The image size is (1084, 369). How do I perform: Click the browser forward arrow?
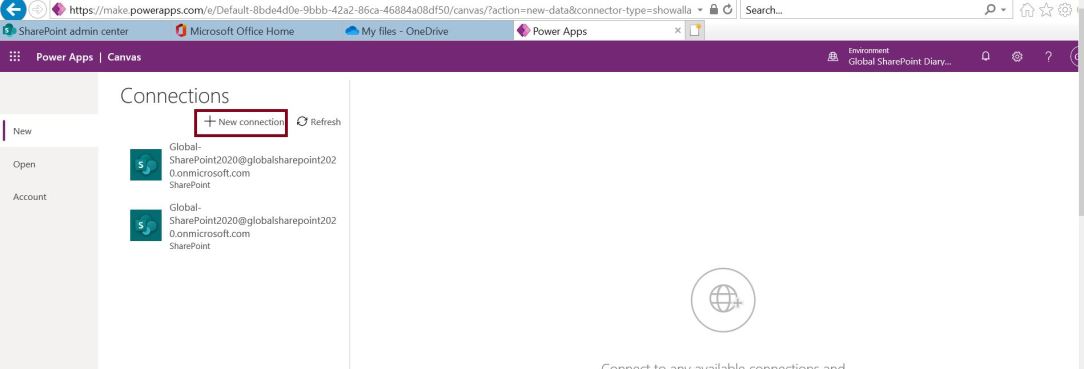point(38,10)
